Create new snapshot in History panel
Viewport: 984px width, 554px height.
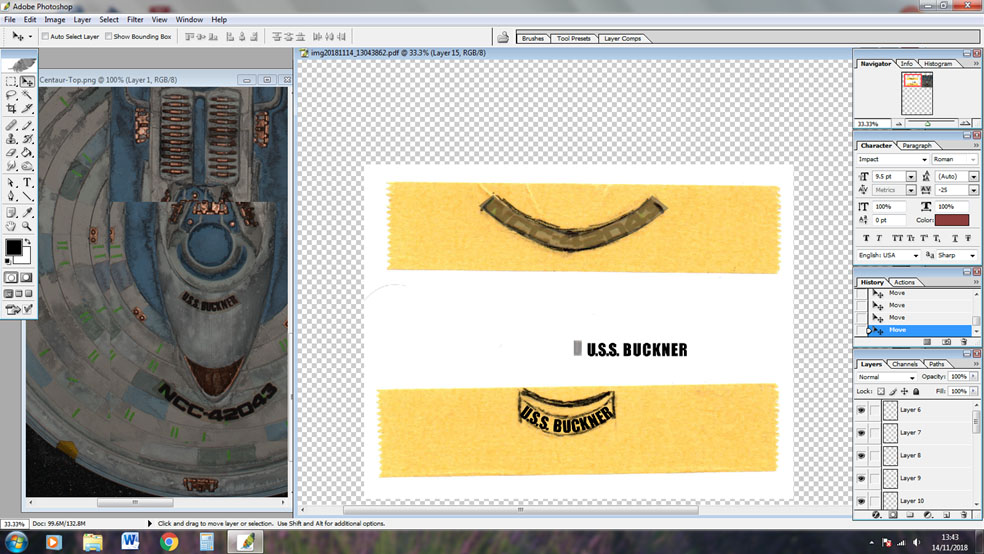coord(946,342)
